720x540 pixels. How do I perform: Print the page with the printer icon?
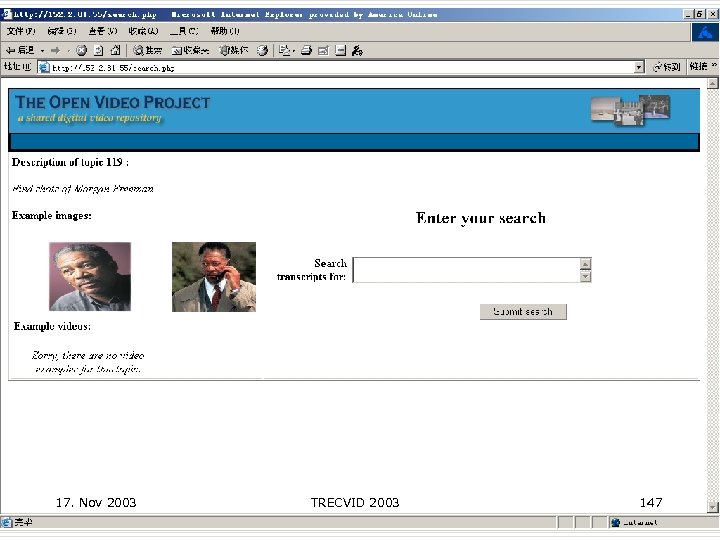306,51
